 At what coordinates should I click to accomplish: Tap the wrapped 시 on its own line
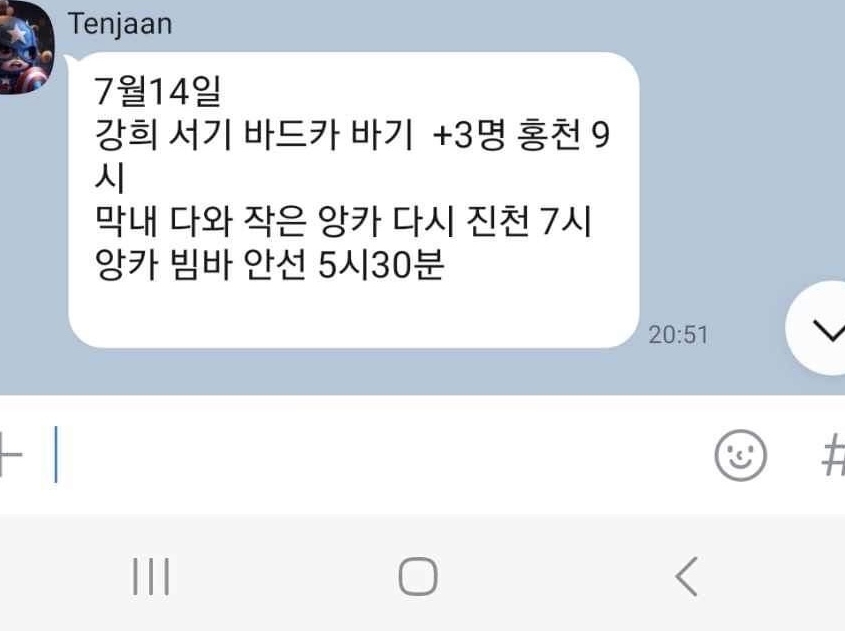click(109, 177)
